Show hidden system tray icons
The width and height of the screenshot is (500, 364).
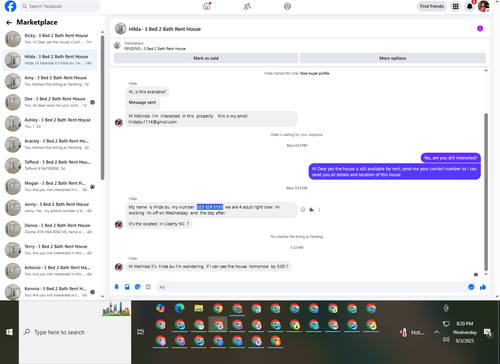pos(436,332)
